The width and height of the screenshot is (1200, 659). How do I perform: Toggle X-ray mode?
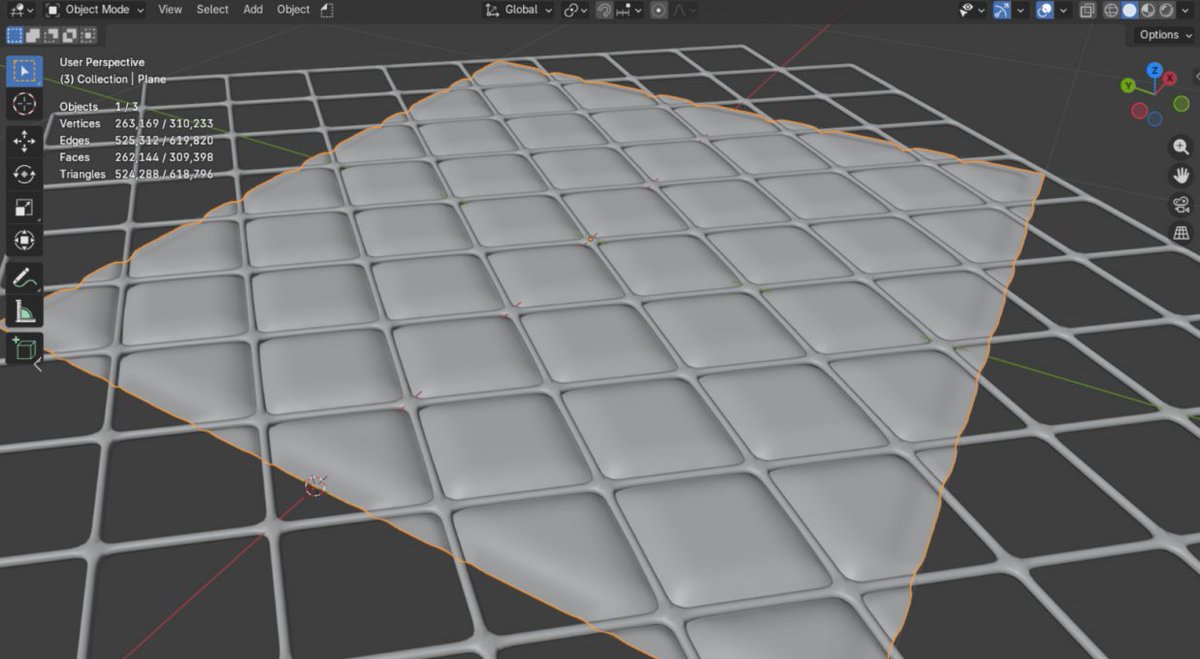1088,10
